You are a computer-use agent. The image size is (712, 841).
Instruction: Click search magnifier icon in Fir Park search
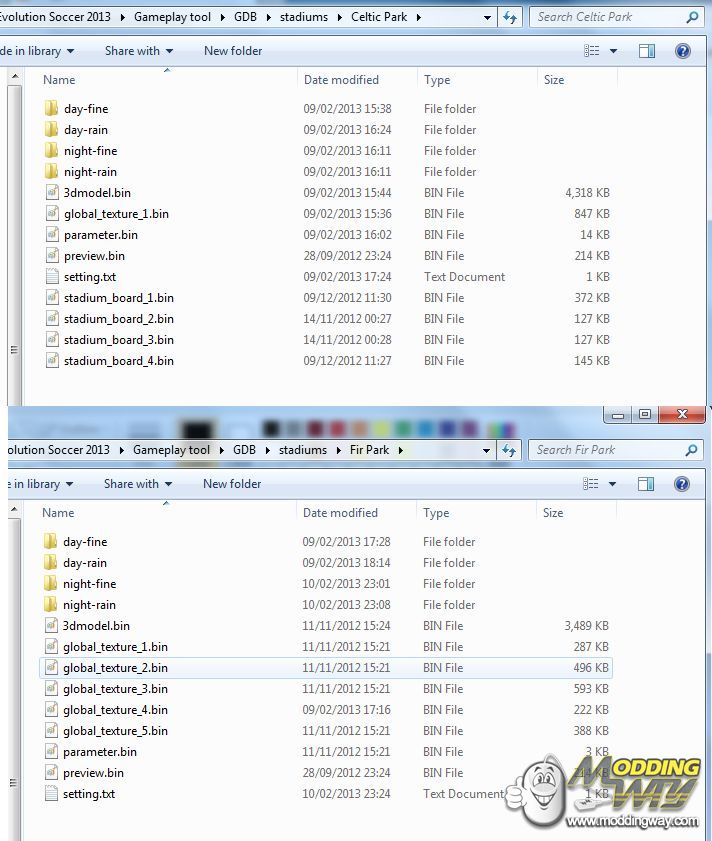(x=692, y=450)
